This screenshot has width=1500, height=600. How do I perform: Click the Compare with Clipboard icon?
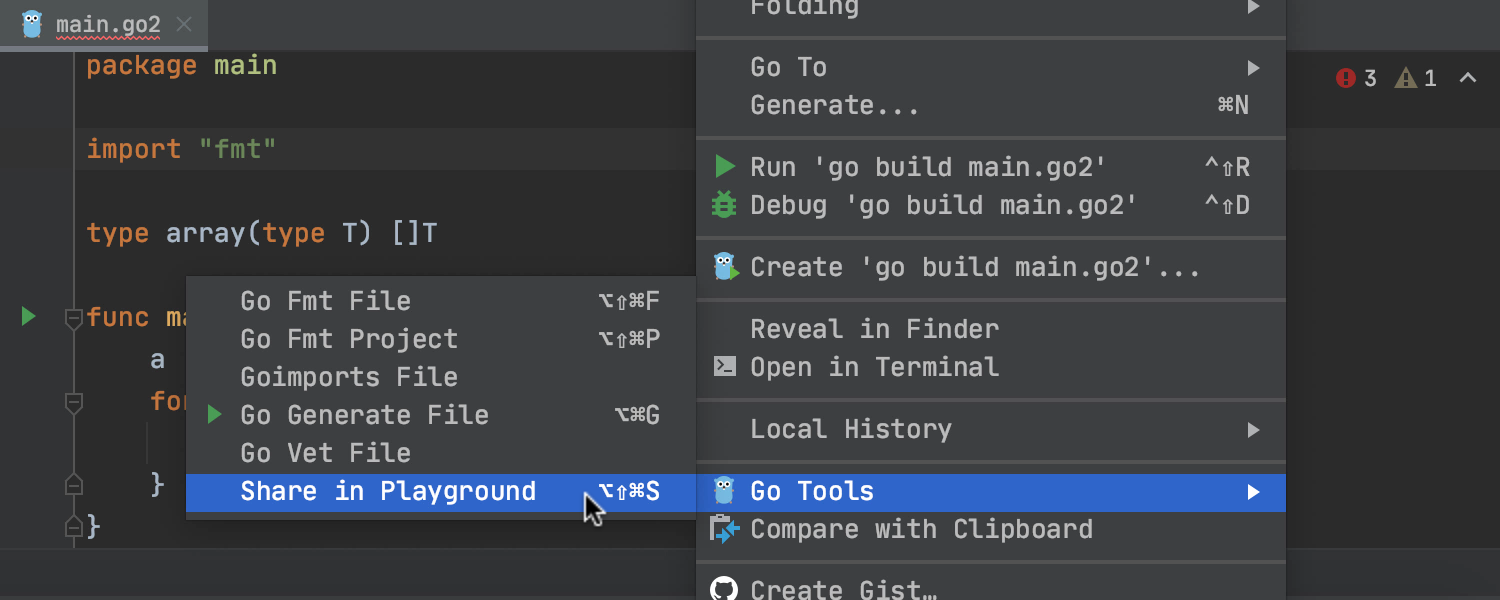pos(725,529)
